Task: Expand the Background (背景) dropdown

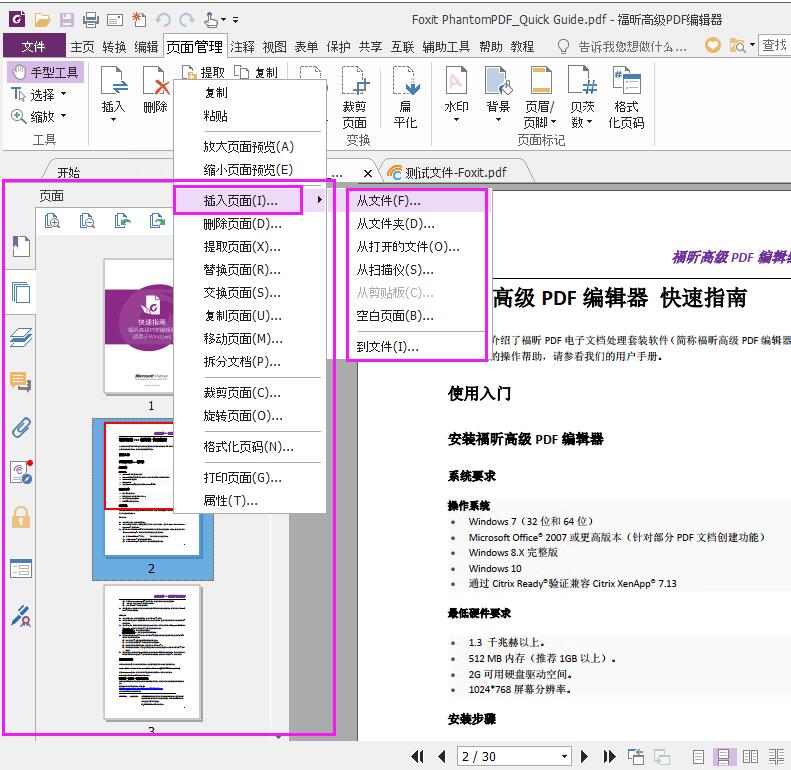Action: pyautogui.click(x=498, y=121)
